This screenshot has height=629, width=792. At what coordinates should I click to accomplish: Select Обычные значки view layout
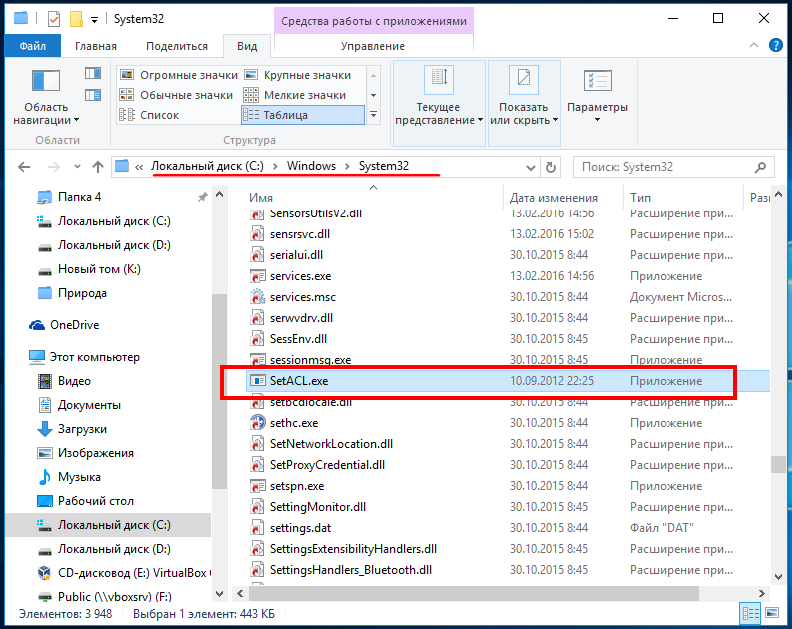pos(176,95)
